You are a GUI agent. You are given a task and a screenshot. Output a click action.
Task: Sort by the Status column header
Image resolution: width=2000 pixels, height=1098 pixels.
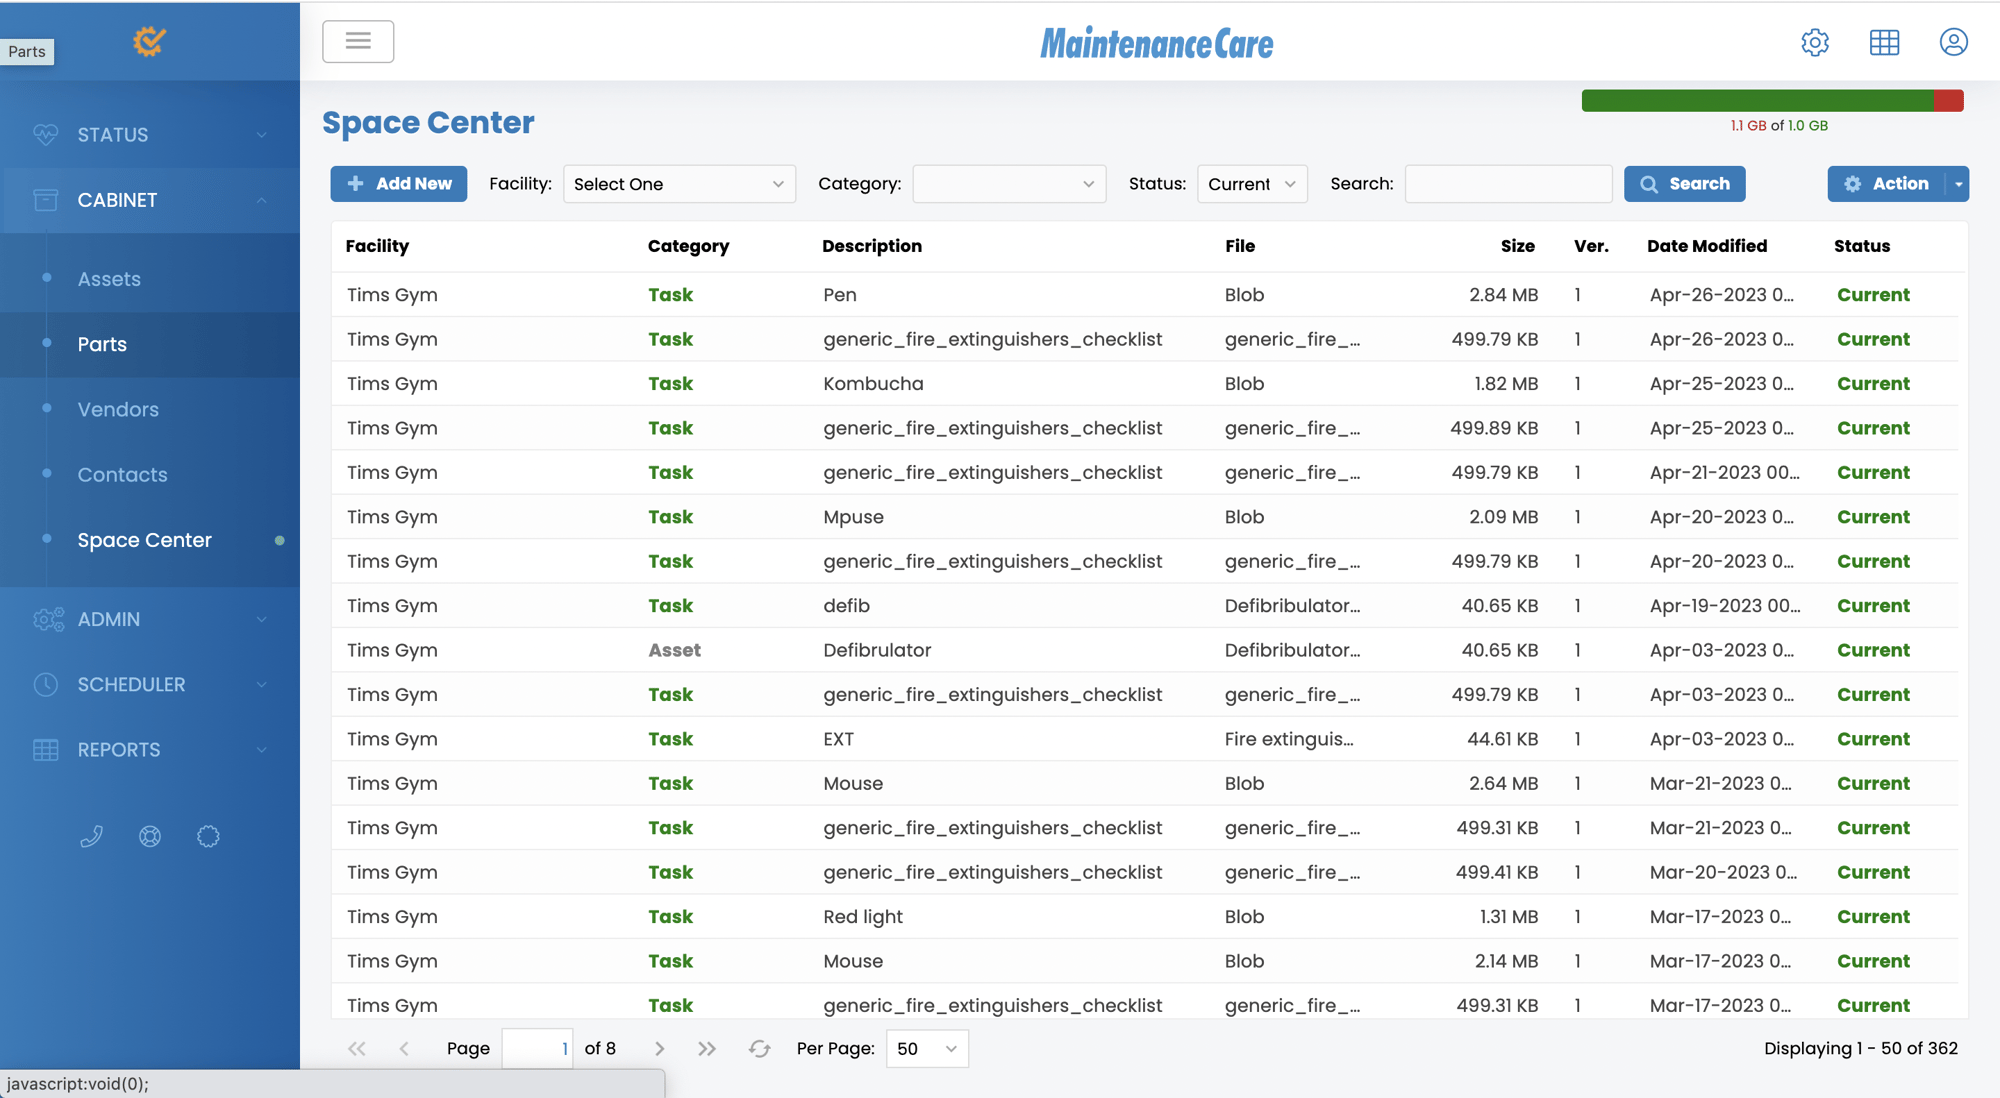(x=1862, y=246)
